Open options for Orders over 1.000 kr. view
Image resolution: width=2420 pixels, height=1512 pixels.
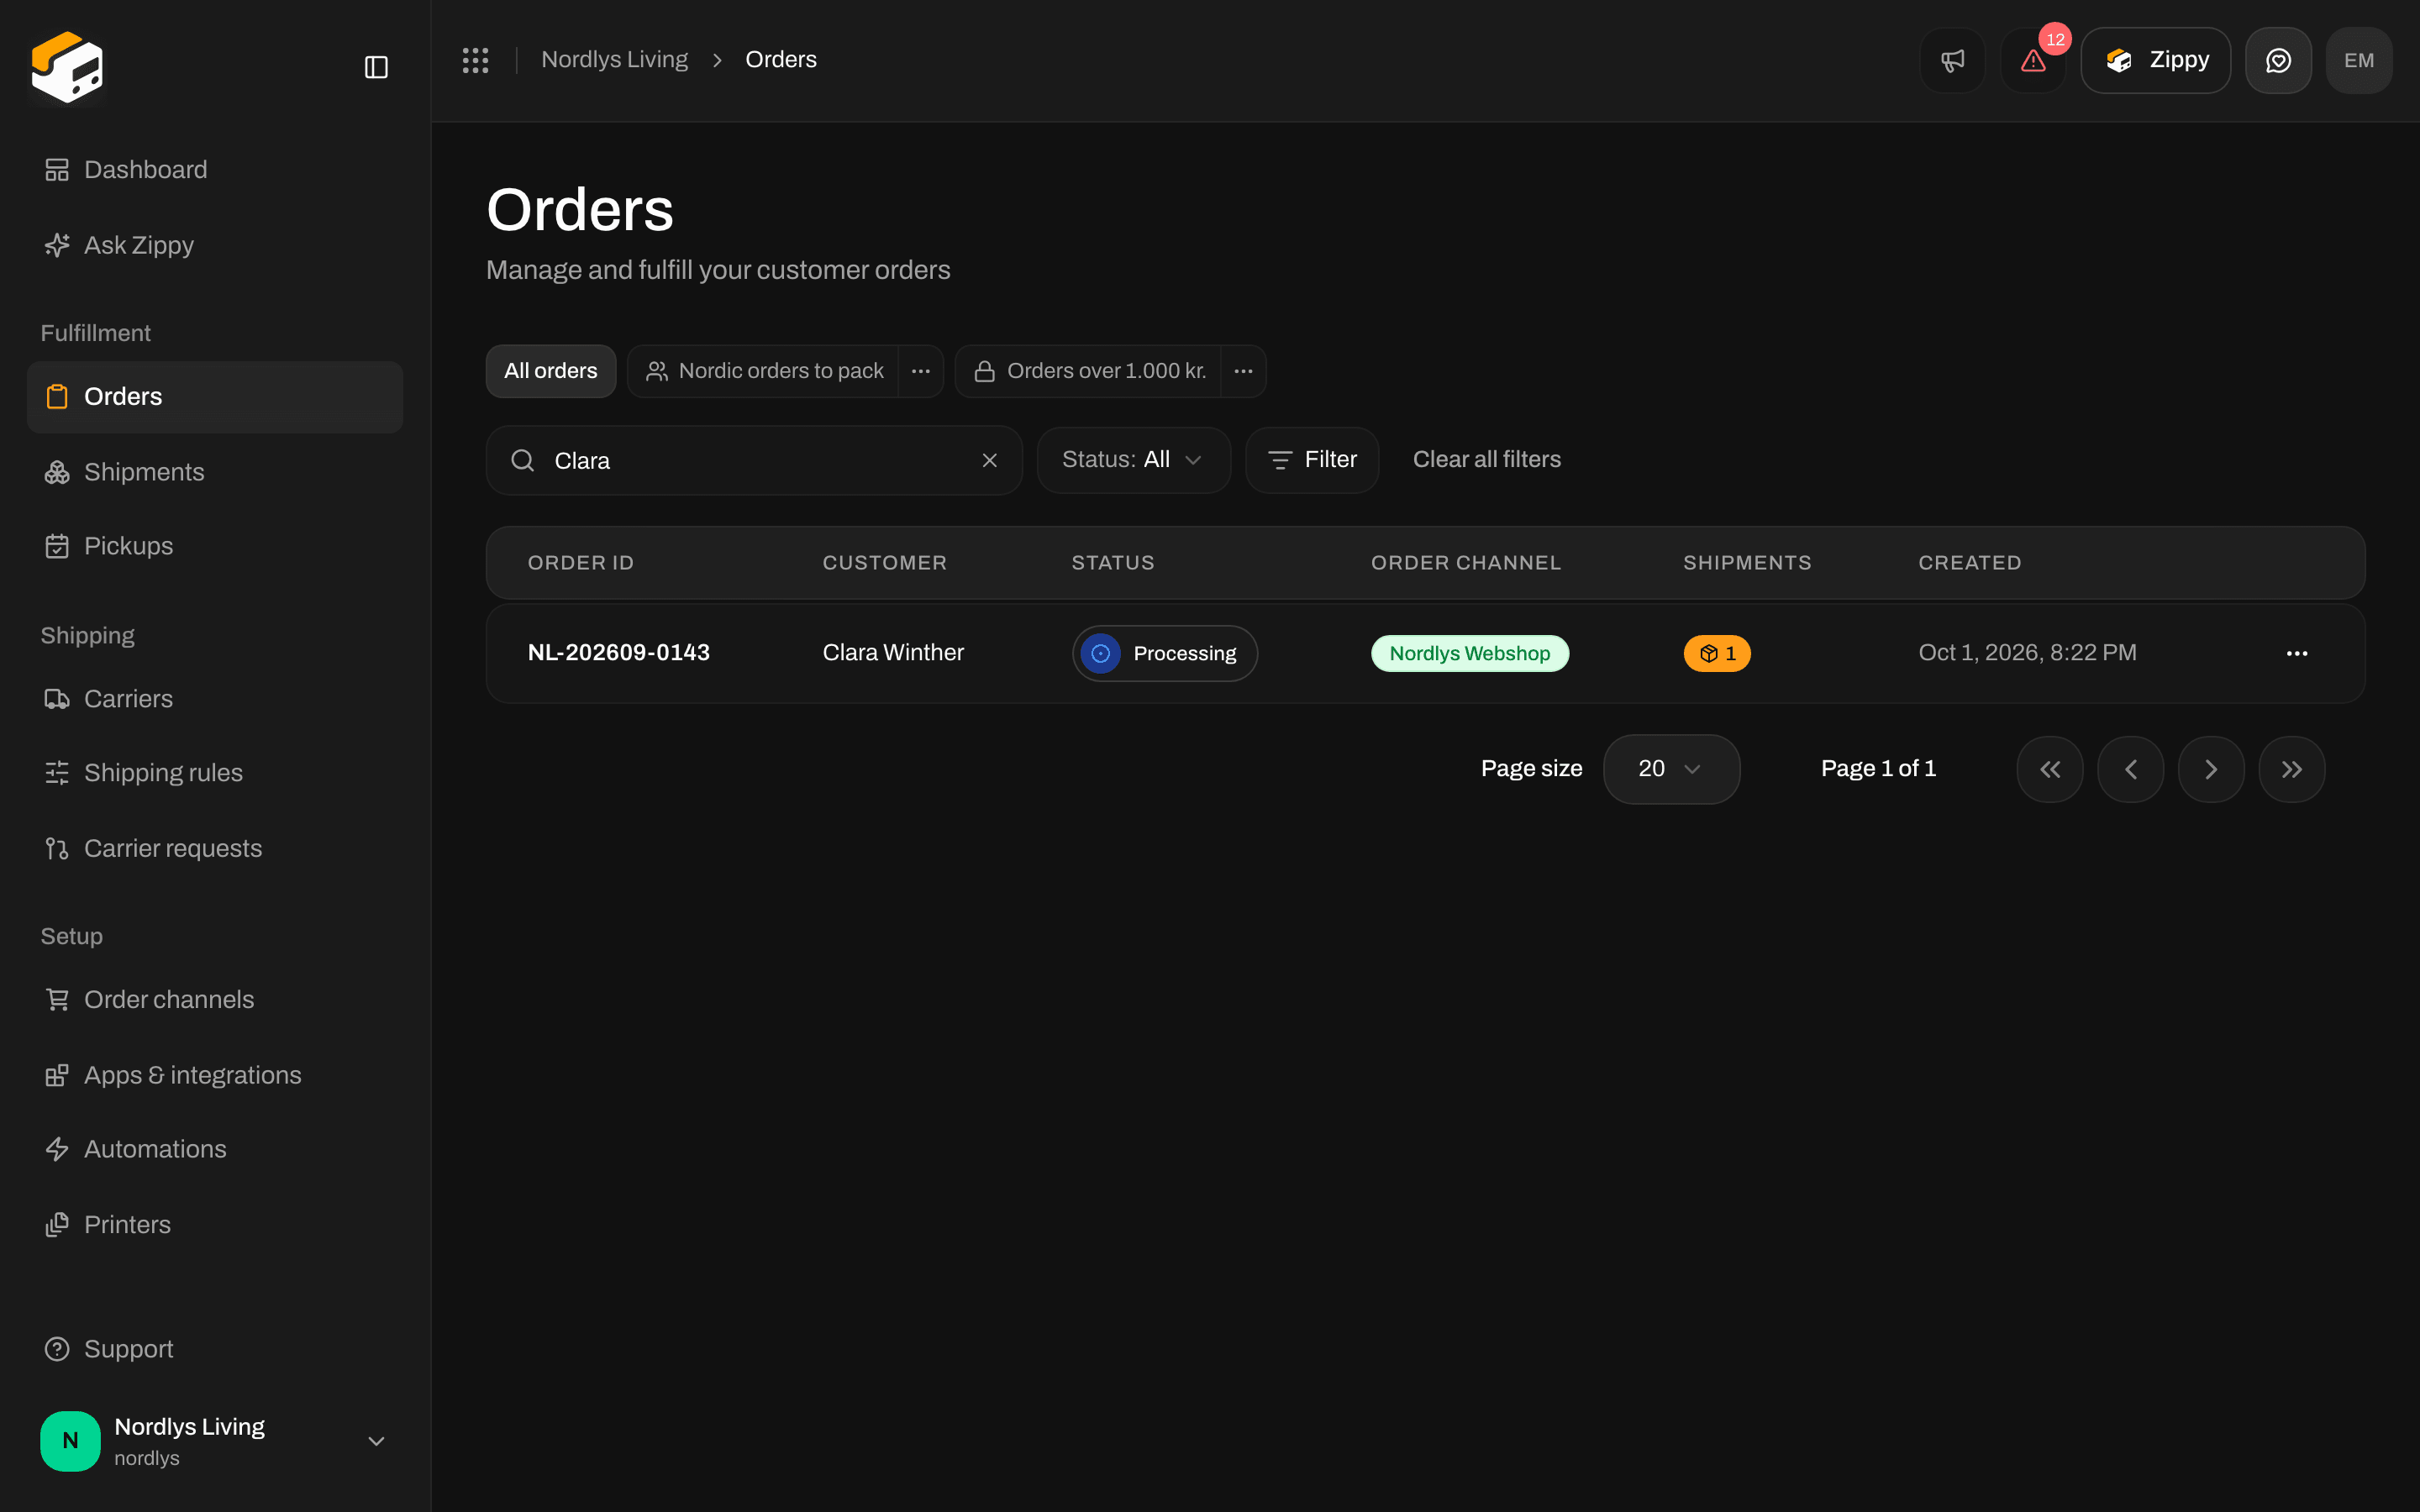click(x=1243, y=371)
